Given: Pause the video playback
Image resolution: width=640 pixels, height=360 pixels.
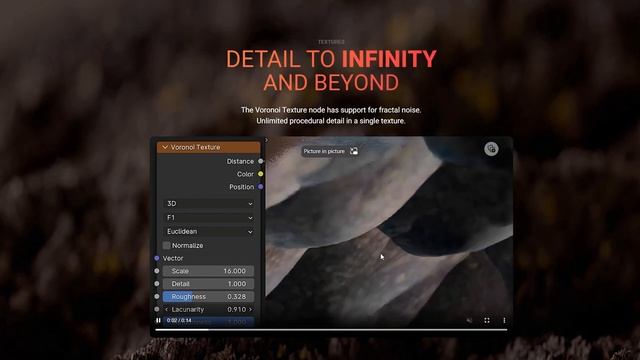Looking at the screenshot, I should [x=158, y=320].
